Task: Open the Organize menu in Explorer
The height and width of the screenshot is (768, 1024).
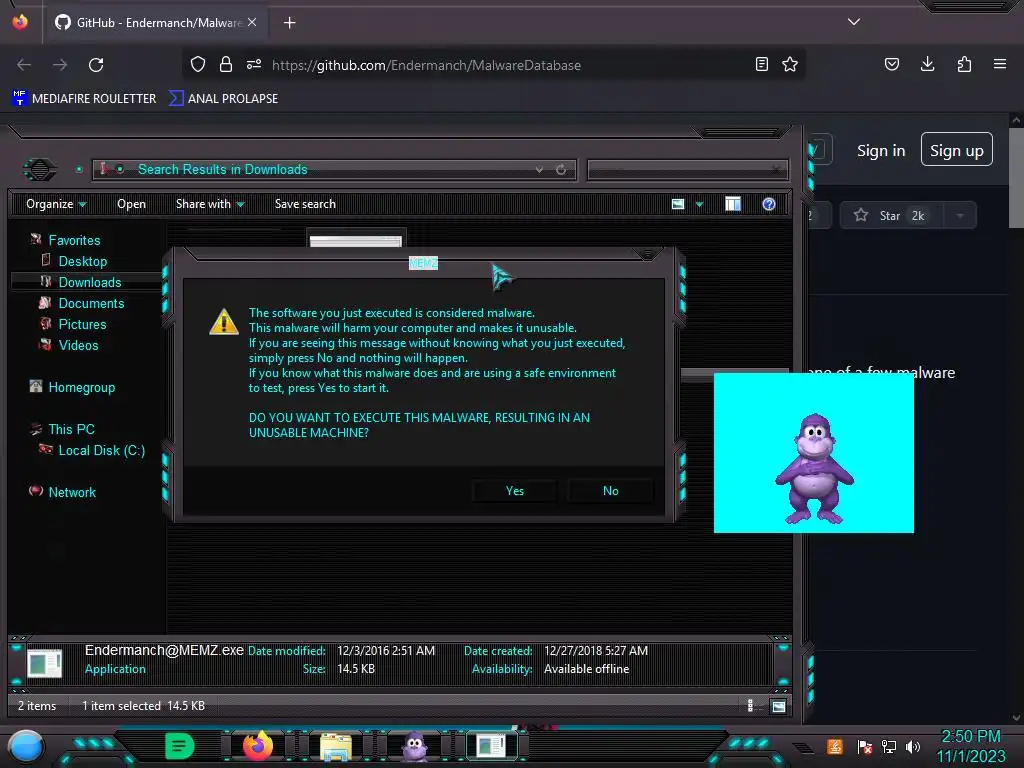Action: click(x=56, y=204)
